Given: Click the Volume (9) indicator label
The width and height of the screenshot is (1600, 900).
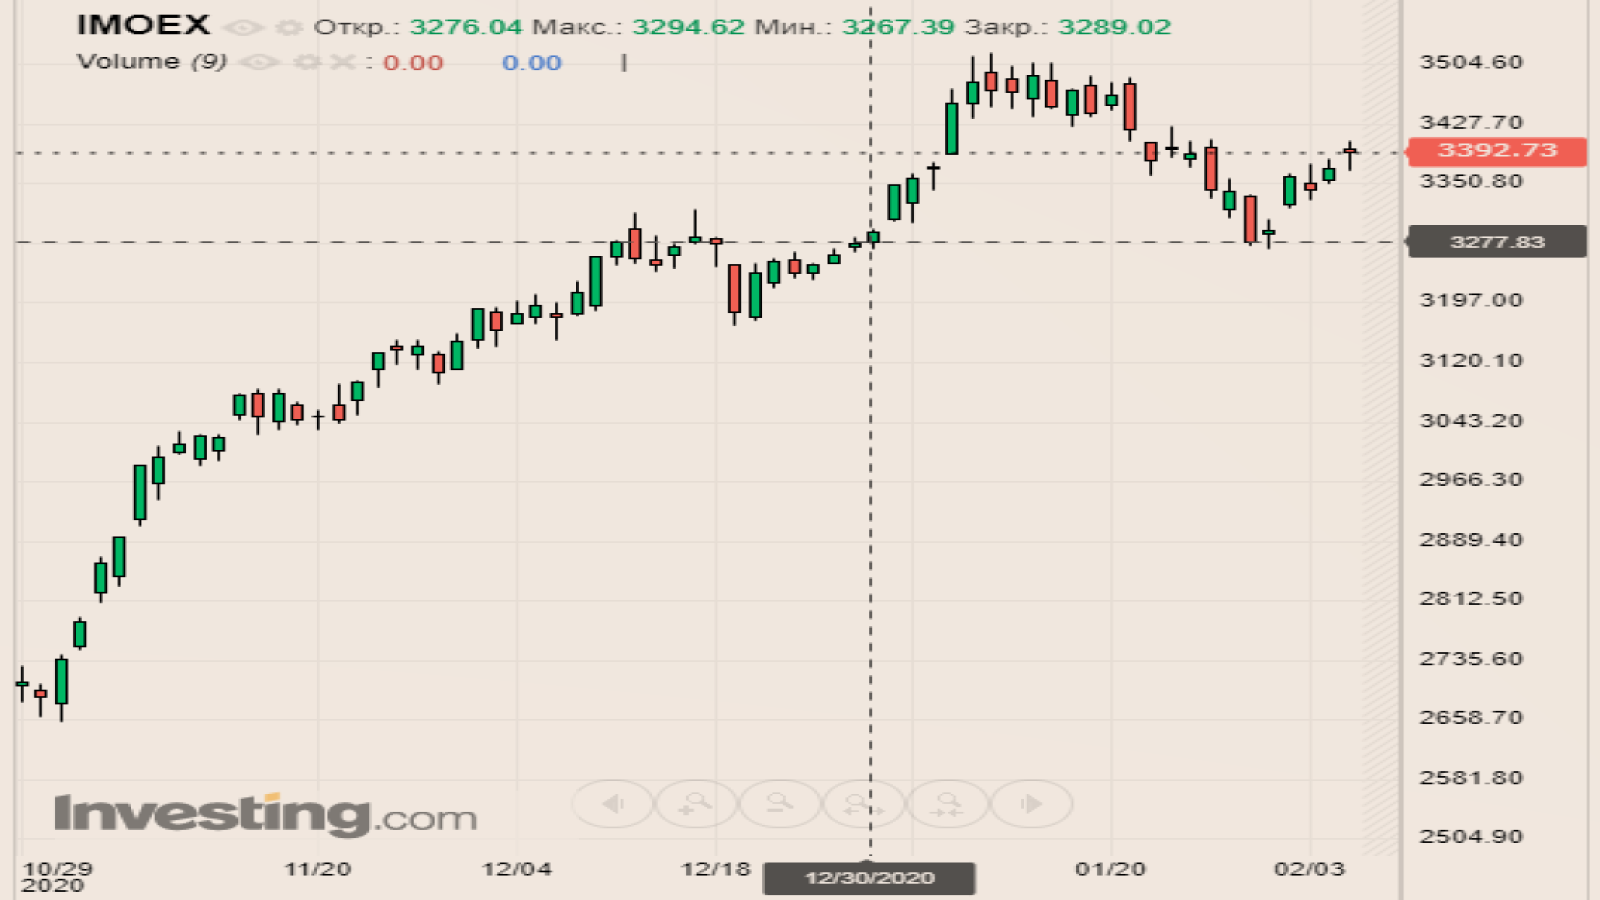Looking at the screenshot, I should [152, 62].
